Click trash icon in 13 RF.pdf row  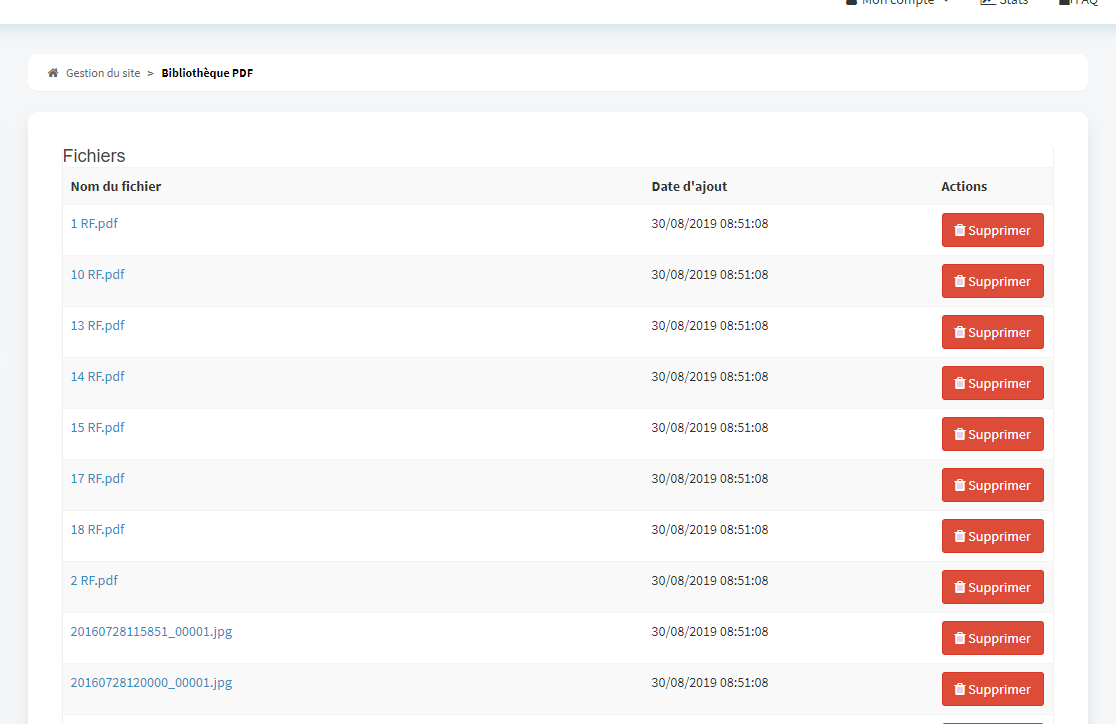point(960,332)
